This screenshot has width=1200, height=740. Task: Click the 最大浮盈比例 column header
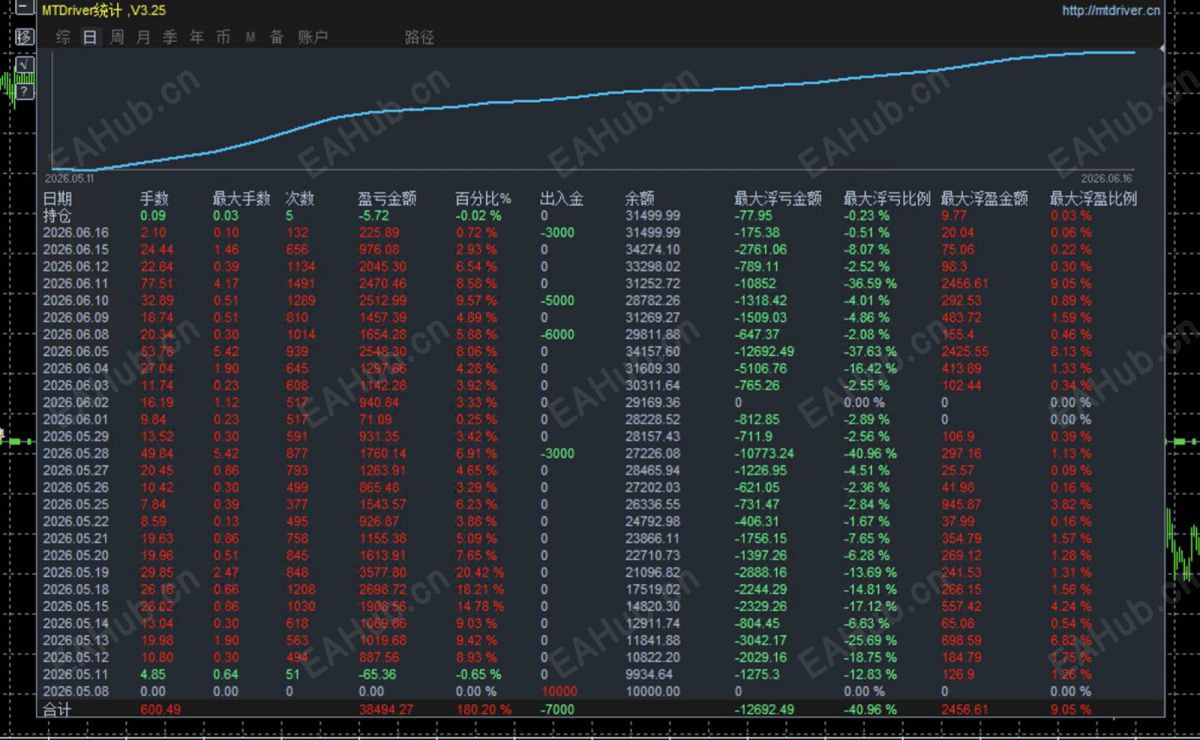(1093, 199)
